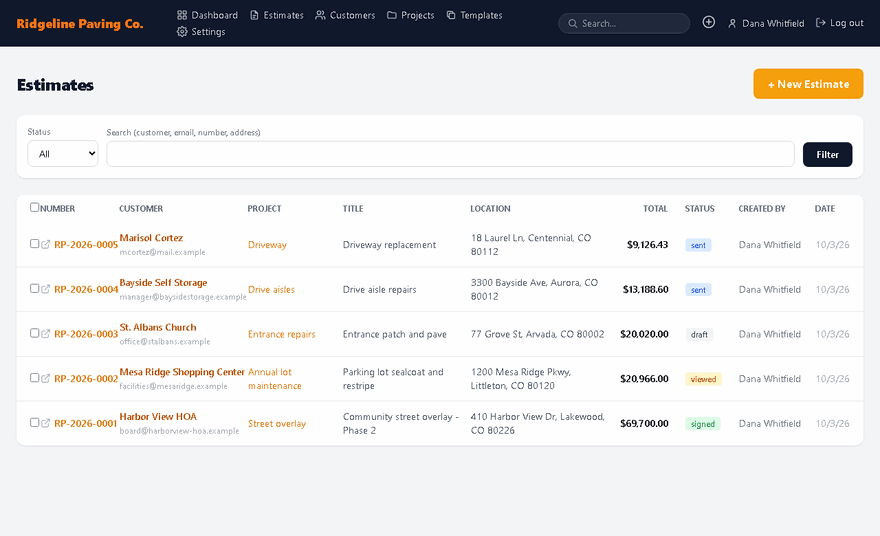Open estimate number RP-2026-0003
880x536 pixels.
click(86, 334)
